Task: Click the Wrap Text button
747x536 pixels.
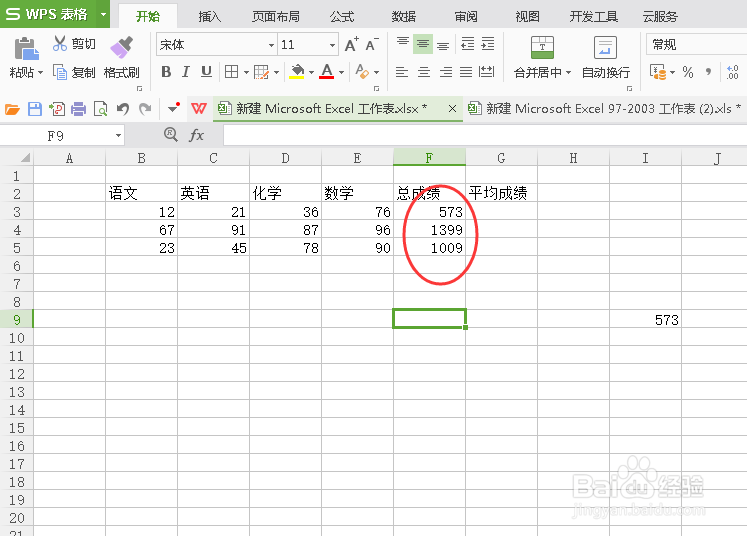Action: 606,57
